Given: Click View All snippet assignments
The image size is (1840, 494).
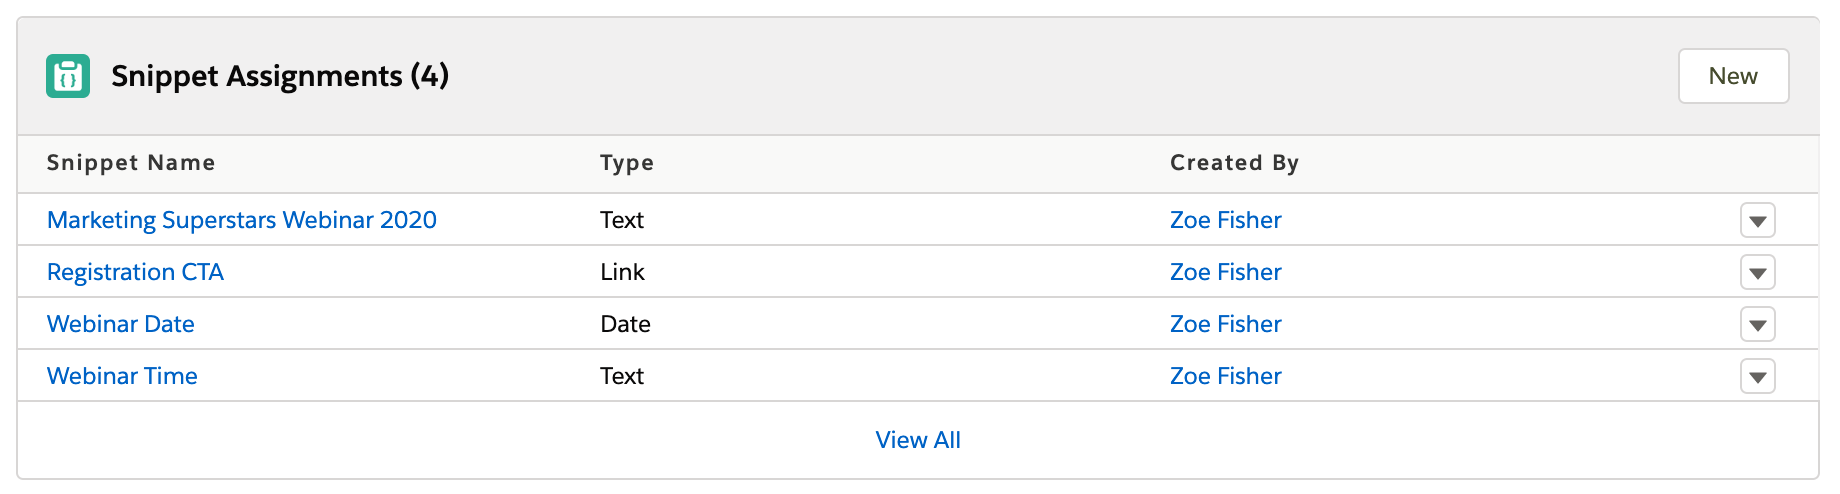Looking at the screenshot, I should pos(918,440).
